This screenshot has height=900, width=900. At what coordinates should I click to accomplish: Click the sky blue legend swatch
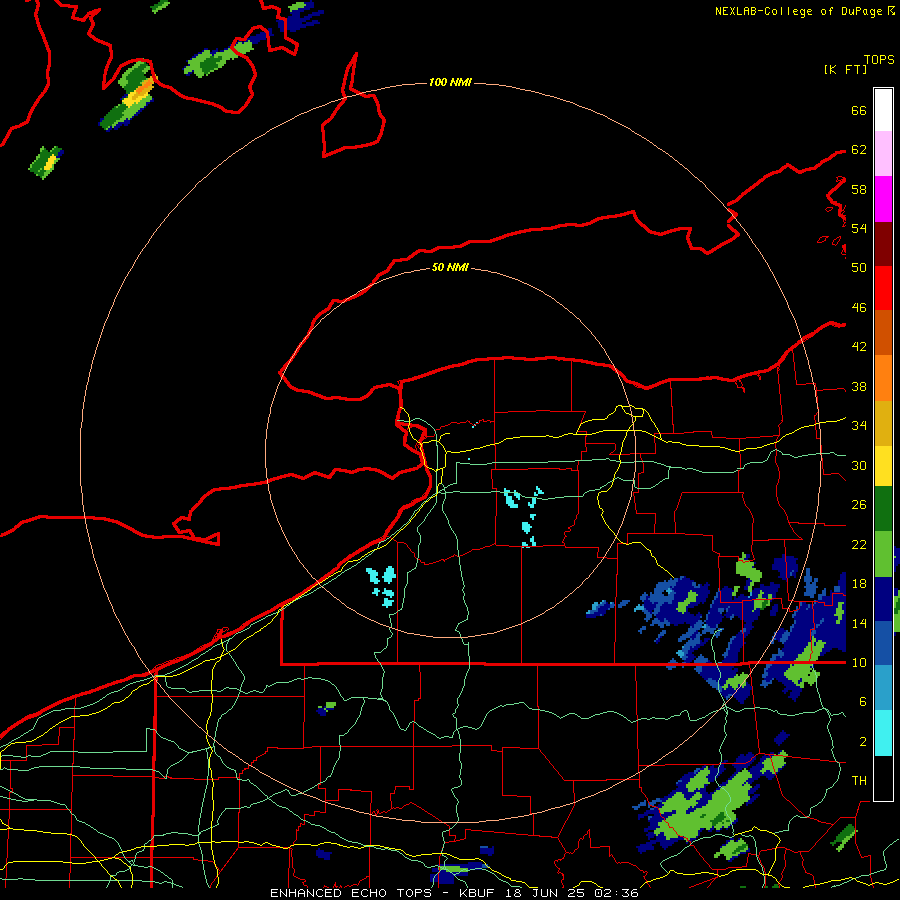pos(883,688)
